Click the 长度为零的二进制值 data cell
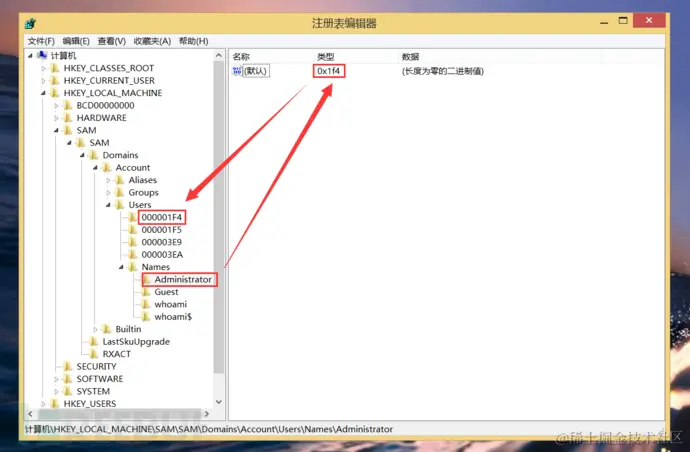Viewport: 690px width, 452px height. point(443,71)
